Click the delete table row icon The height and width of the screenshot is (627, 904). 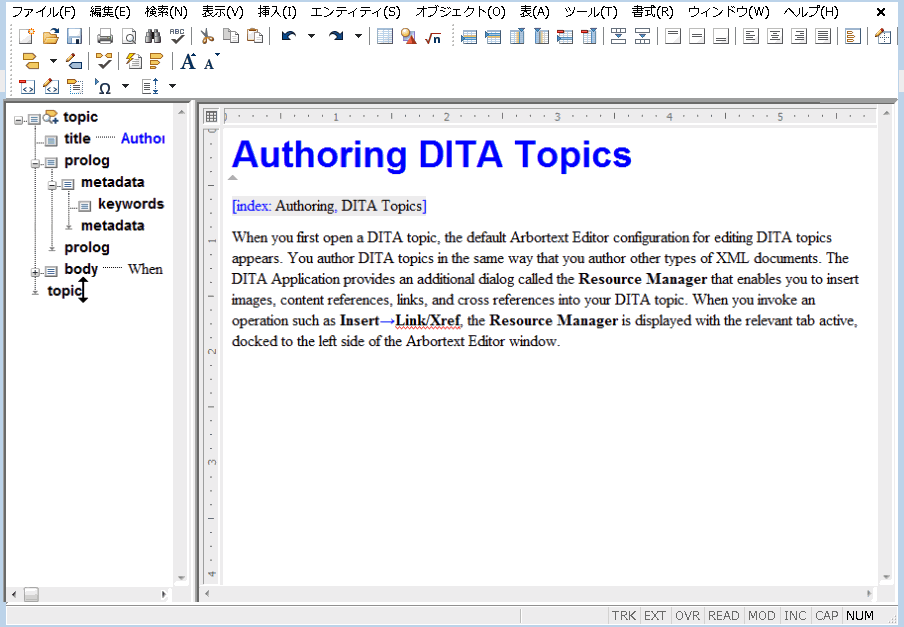click(565, 36)
